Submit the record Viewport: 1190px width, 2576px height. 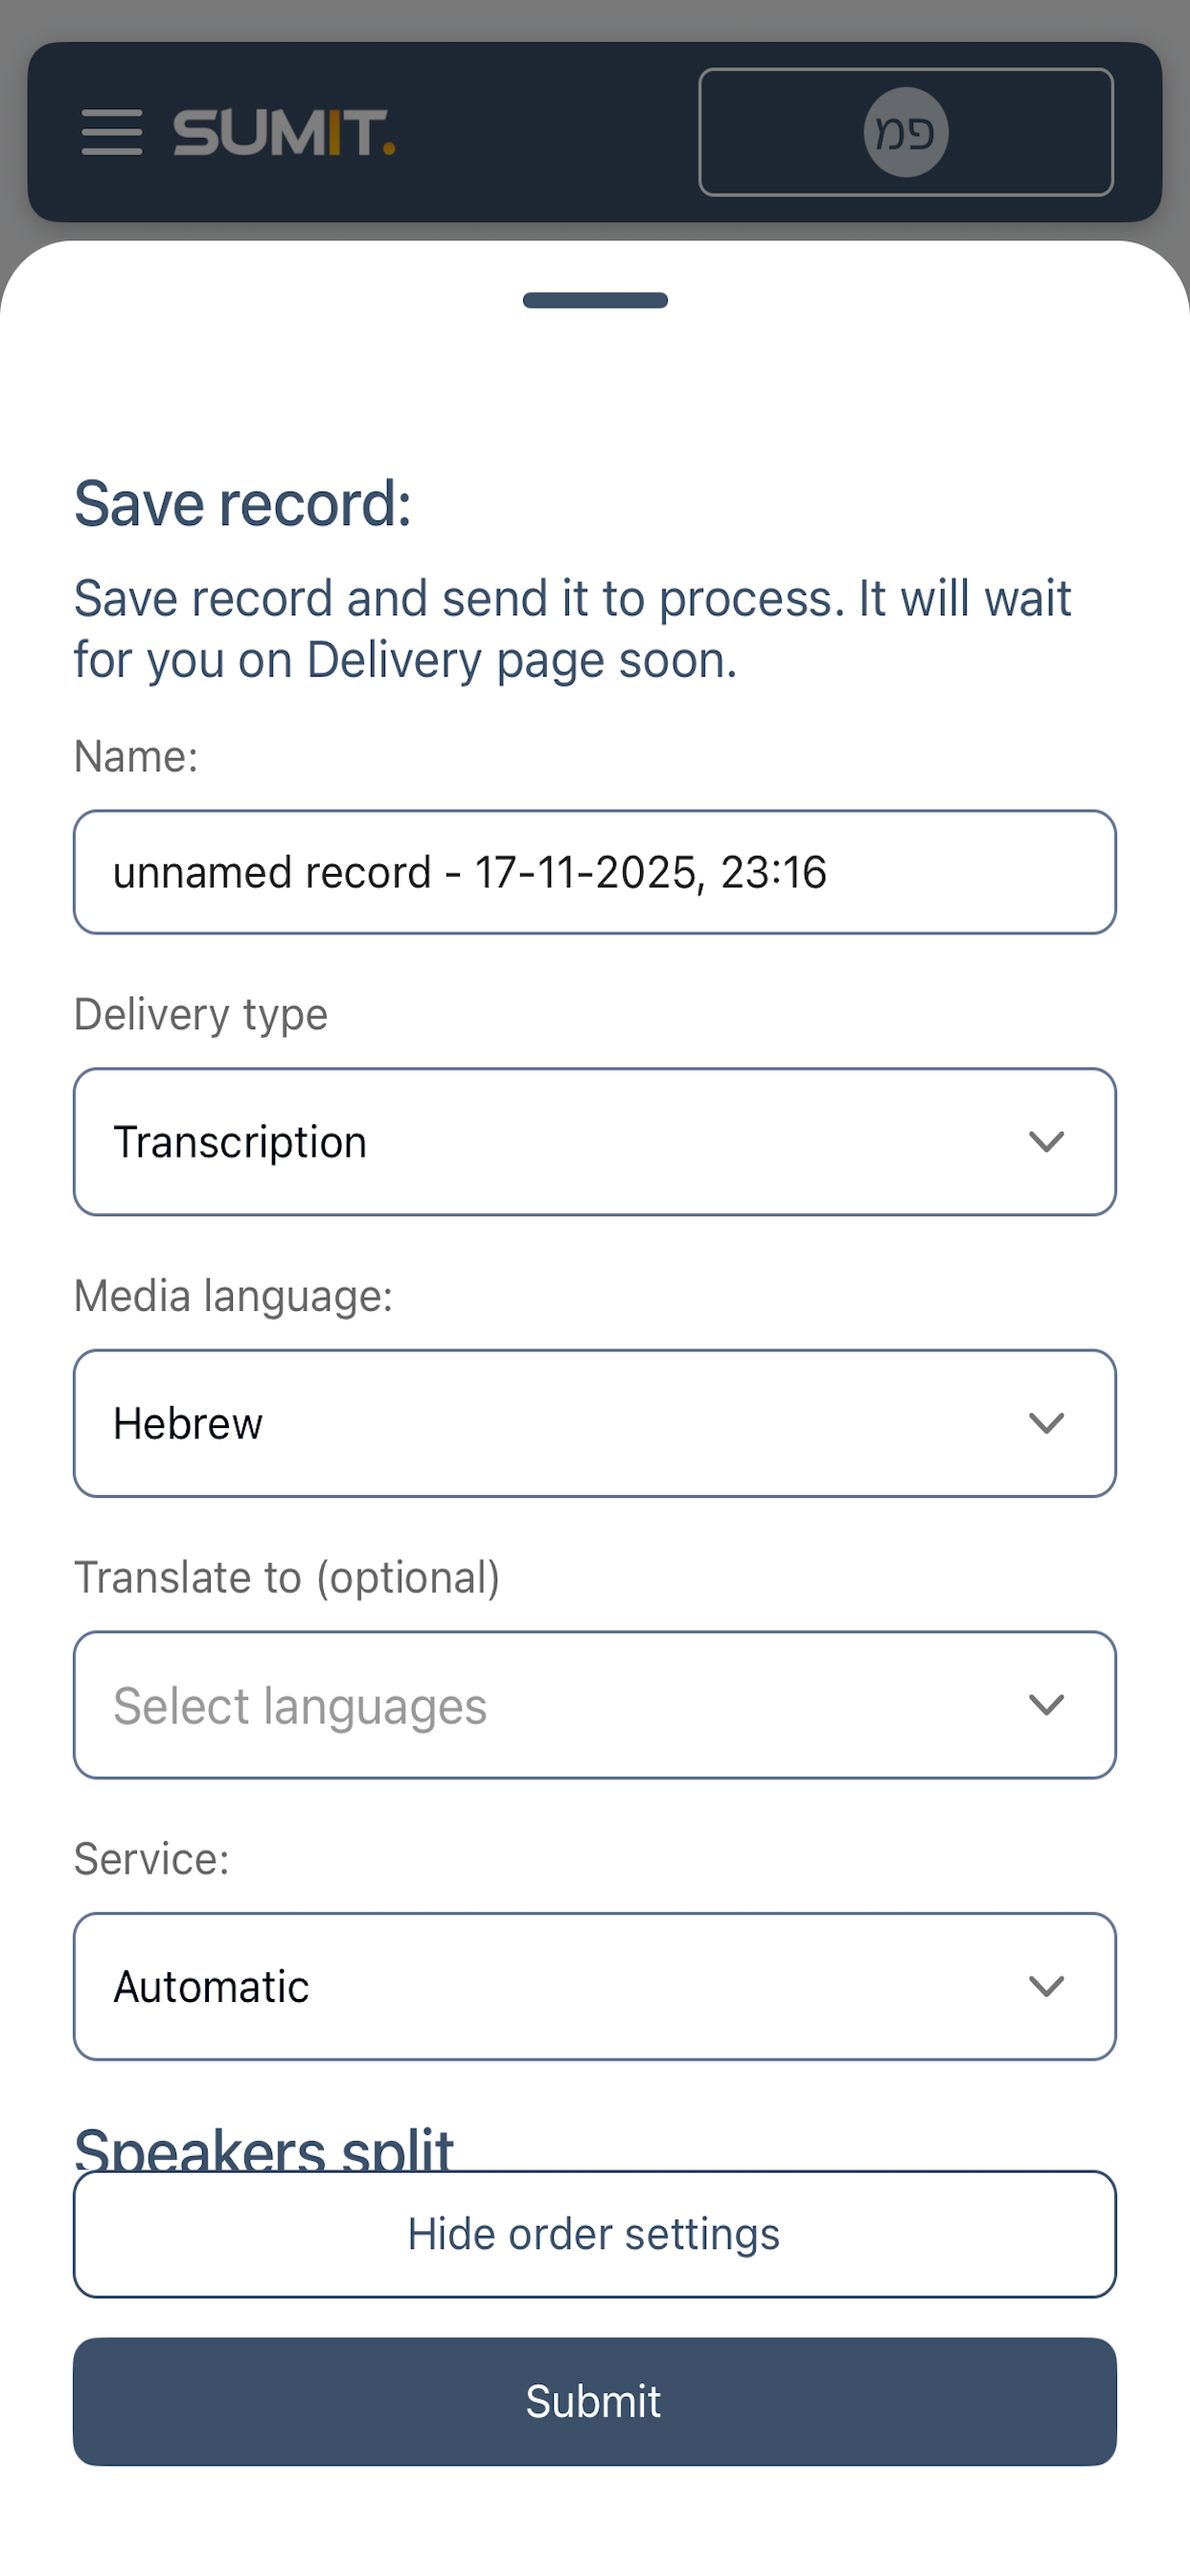coord(595,2401)
